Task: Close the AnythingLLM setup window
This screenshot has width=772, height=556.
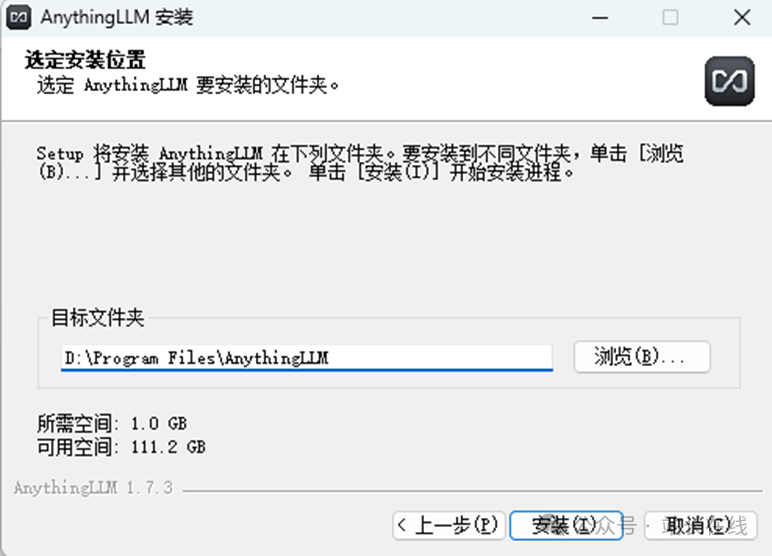Action: click(741, 18)
